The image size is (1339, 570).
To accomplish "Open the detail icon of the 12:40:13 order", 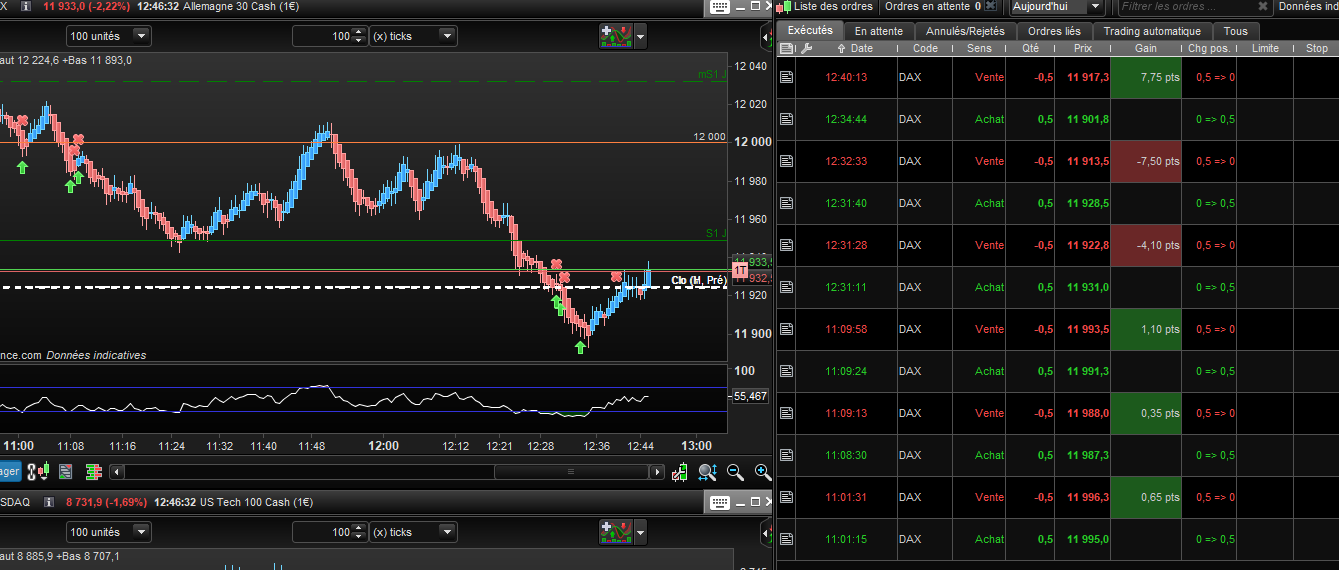I will tap(787, 77).
